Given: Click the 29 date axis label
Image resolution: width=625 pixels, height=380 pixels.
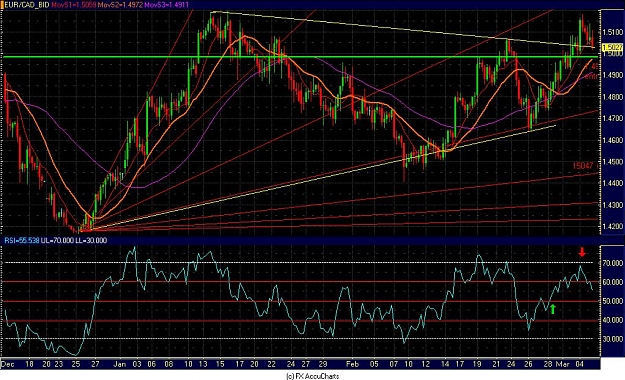Looking at the screenshot, I should click(323, 364).
